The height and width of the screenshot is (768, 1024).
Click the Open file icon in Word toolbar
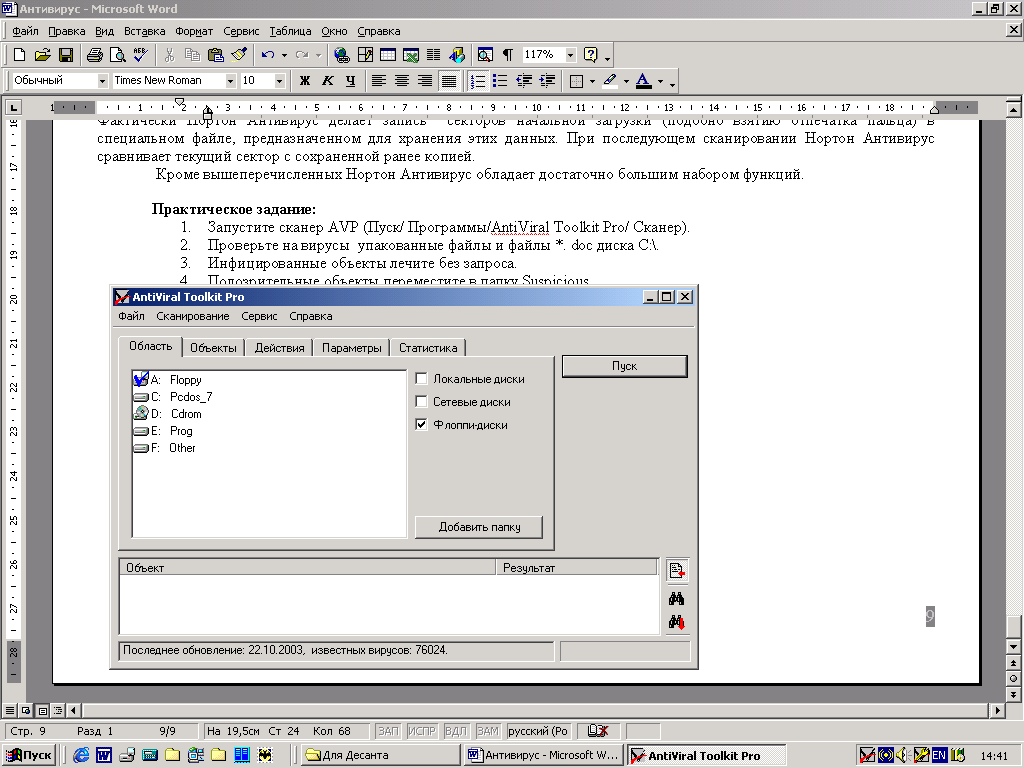coord(42,55)
